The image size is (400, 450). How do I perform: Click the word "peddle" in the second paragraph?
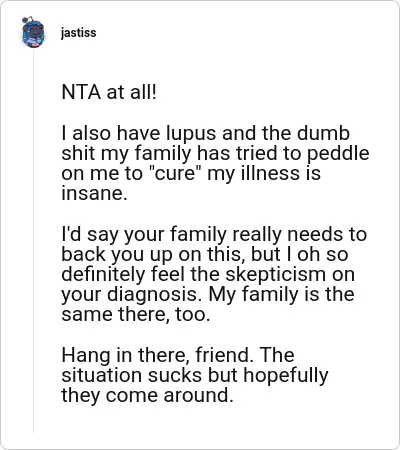click(338, 154)
